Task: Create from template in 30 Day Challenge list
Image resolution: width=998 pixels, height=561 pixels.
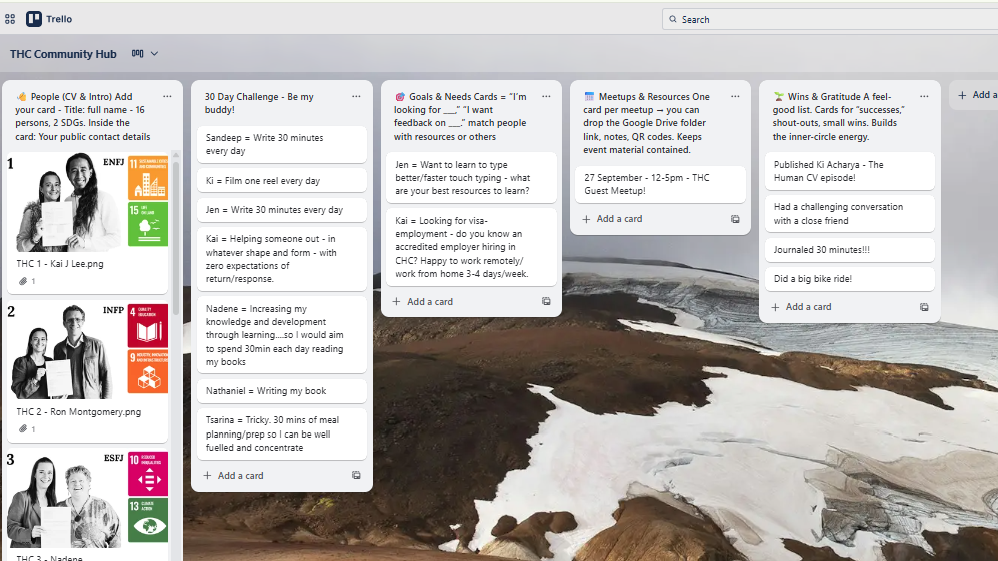Action: pos(356,476)
